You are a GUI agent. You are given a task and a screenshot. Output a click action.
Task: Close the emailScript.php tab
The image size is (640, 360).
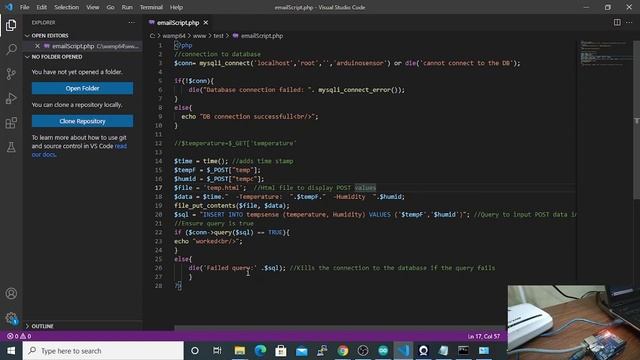[206, 22]
